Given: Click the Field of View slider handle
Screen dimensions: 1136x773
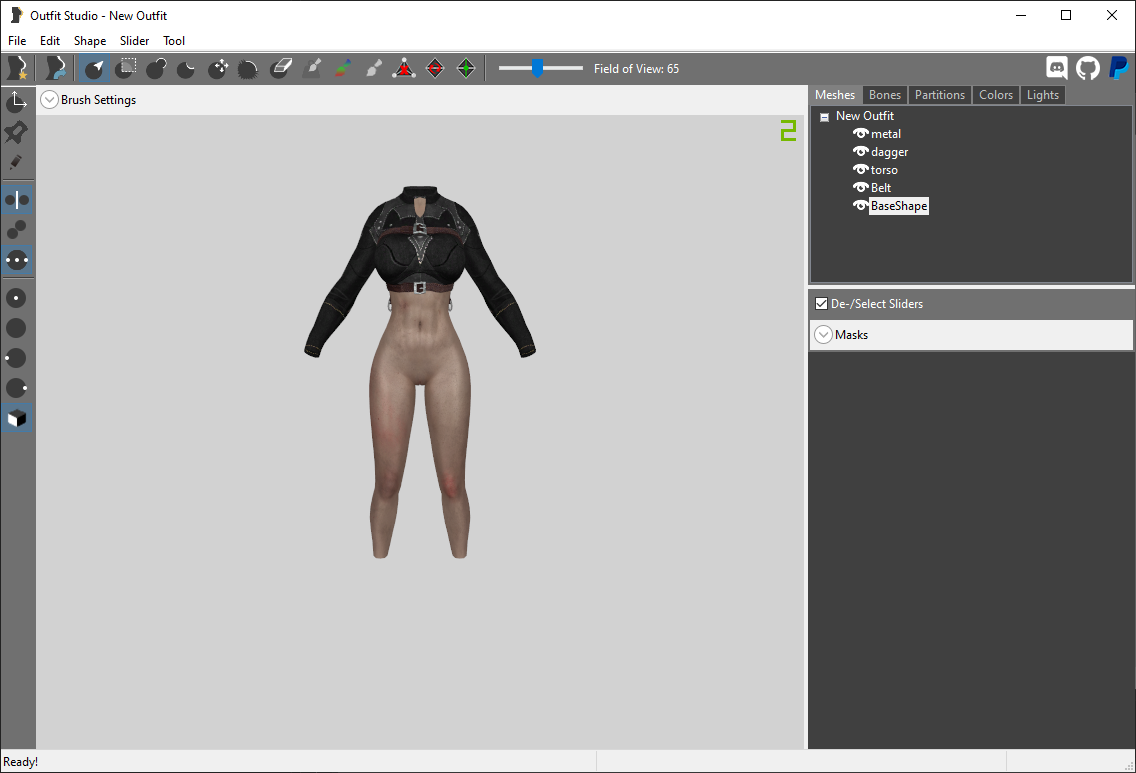Looking at the screenshot, I should pos(537,68).
